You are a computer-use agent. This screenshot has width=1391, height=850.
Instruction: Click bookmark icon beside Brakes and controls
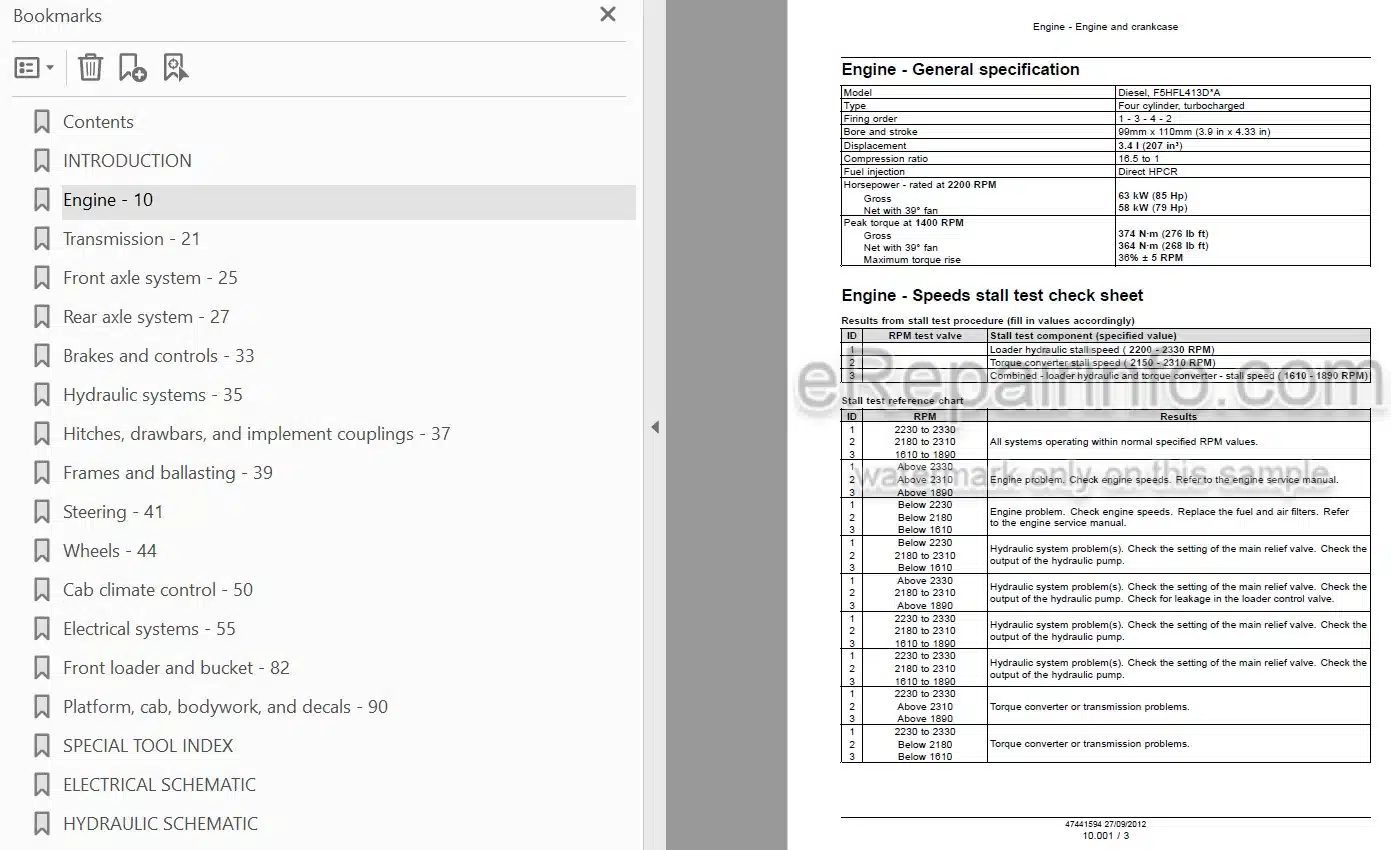tap(41, 356)
